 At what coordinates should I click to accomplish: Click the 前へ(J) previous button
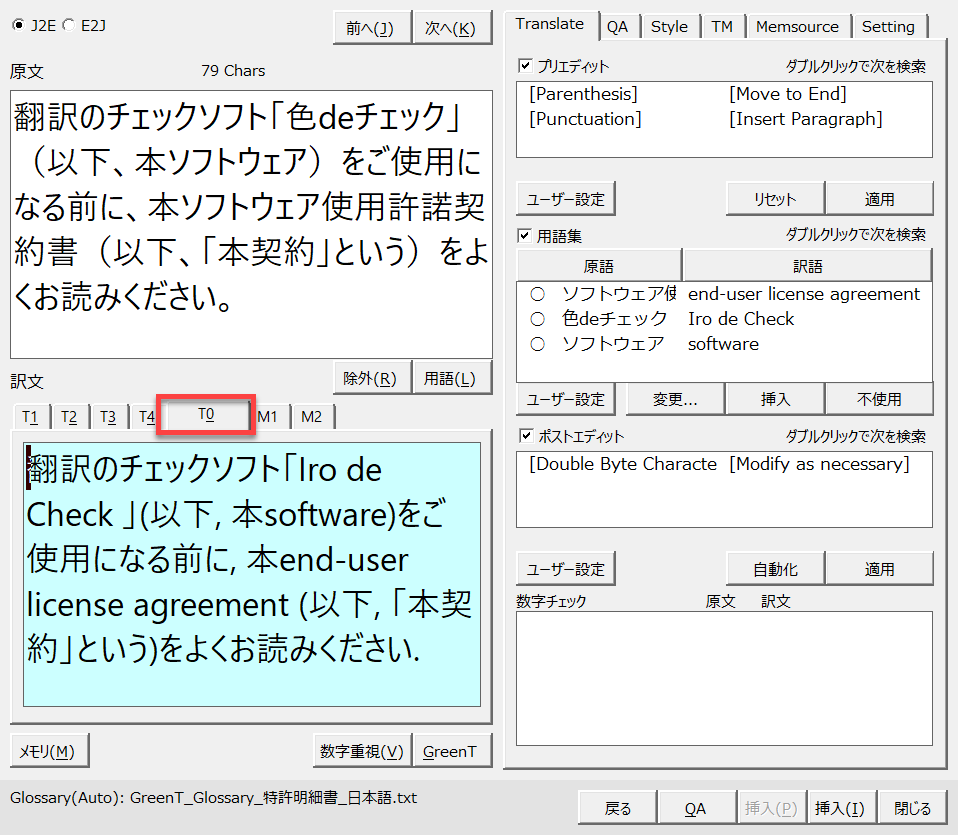[x=370, y=28]
